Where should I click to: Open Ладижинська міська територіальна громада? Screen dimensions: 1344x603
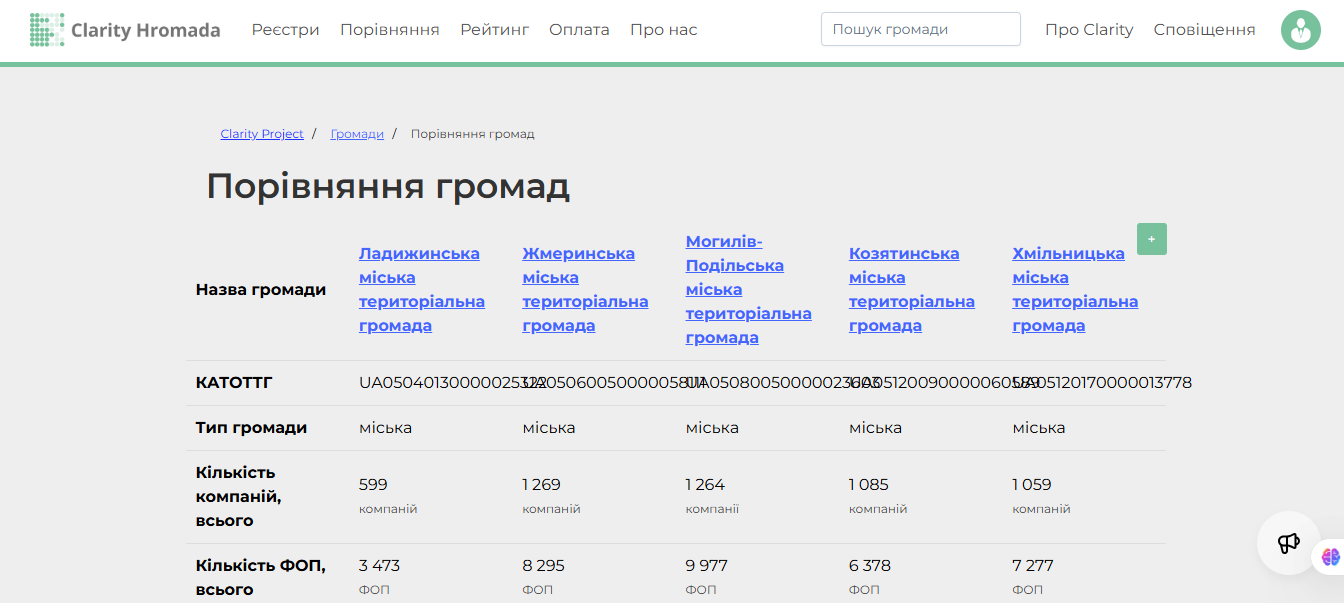422,290
